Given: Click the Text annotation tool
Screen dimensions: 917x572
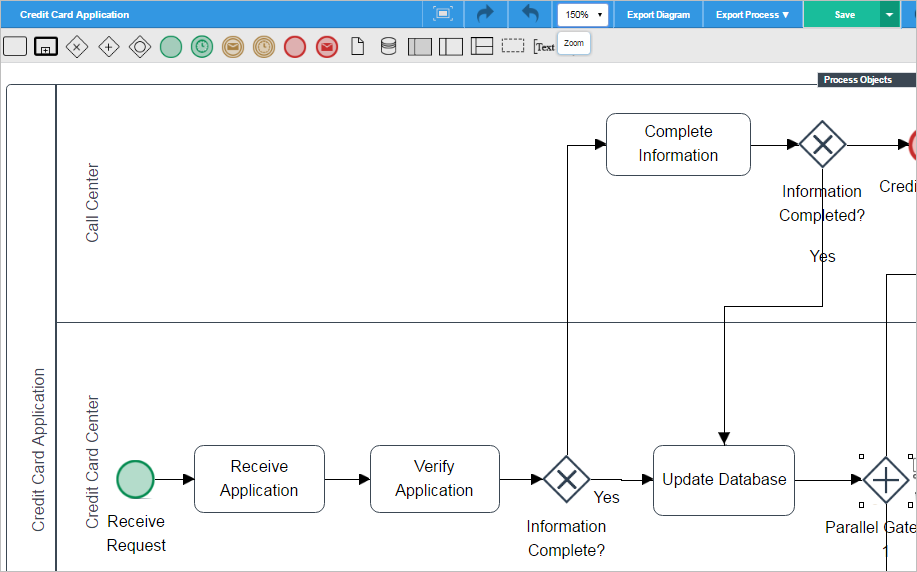Looking at the screenshot, I should (x=544, y=46).
